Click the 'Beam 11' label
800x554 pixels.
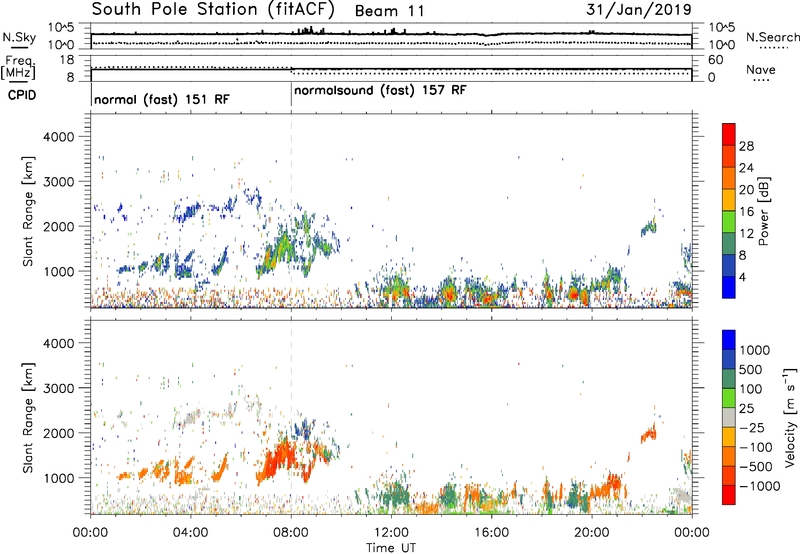point(389,11)
